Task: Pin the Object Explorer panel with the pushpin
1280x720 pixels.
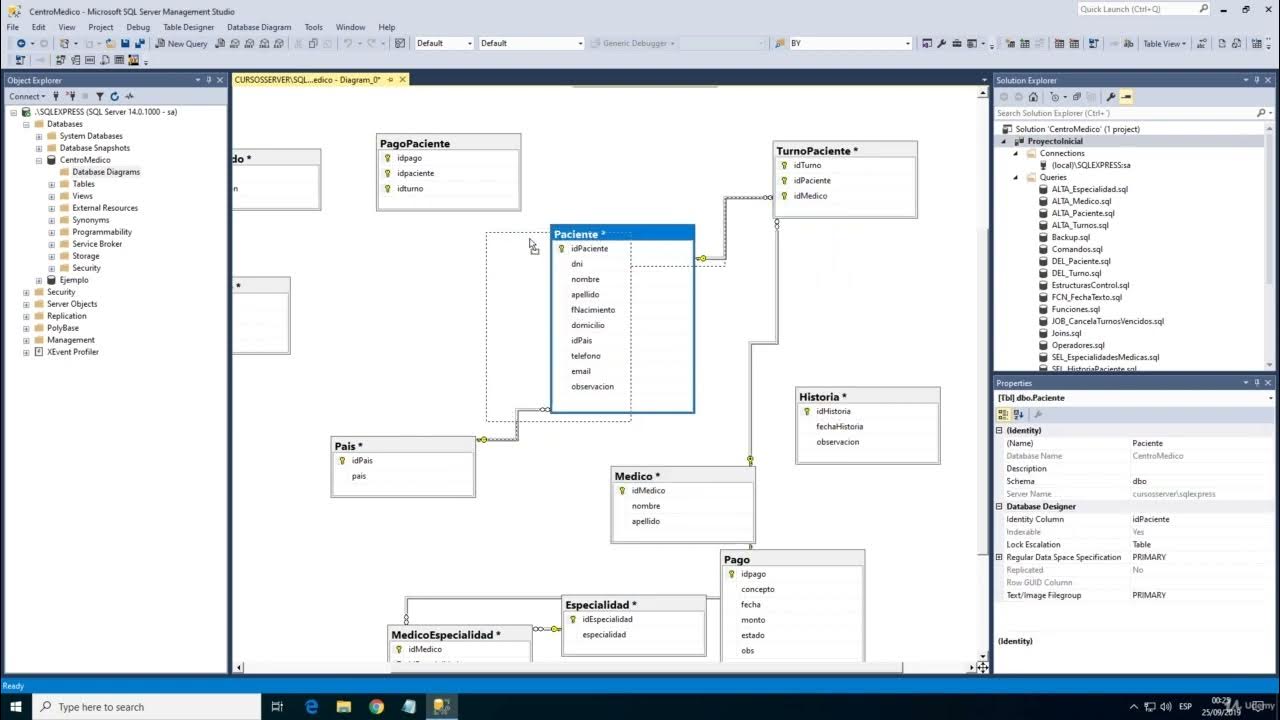Action: pyautogui.click(x=208, y=80)
